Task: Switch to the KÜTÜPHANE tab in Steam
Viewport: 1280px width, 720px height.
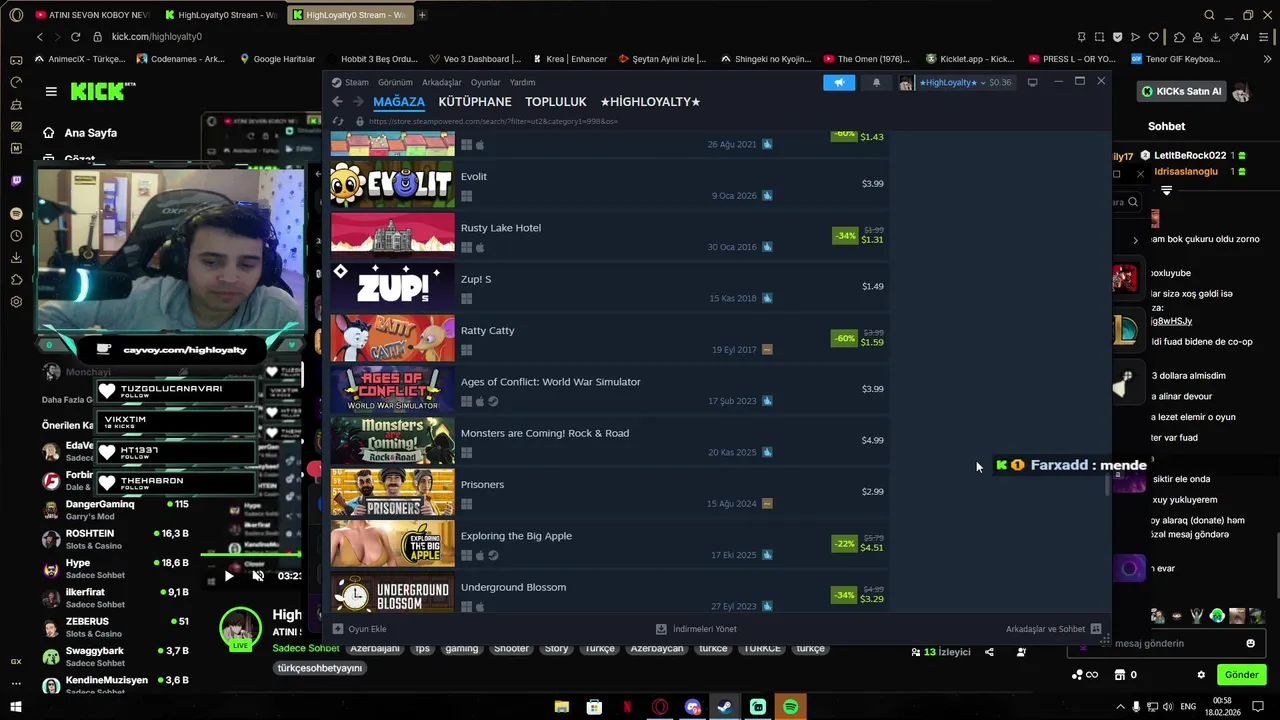Action: pos(475,102)
